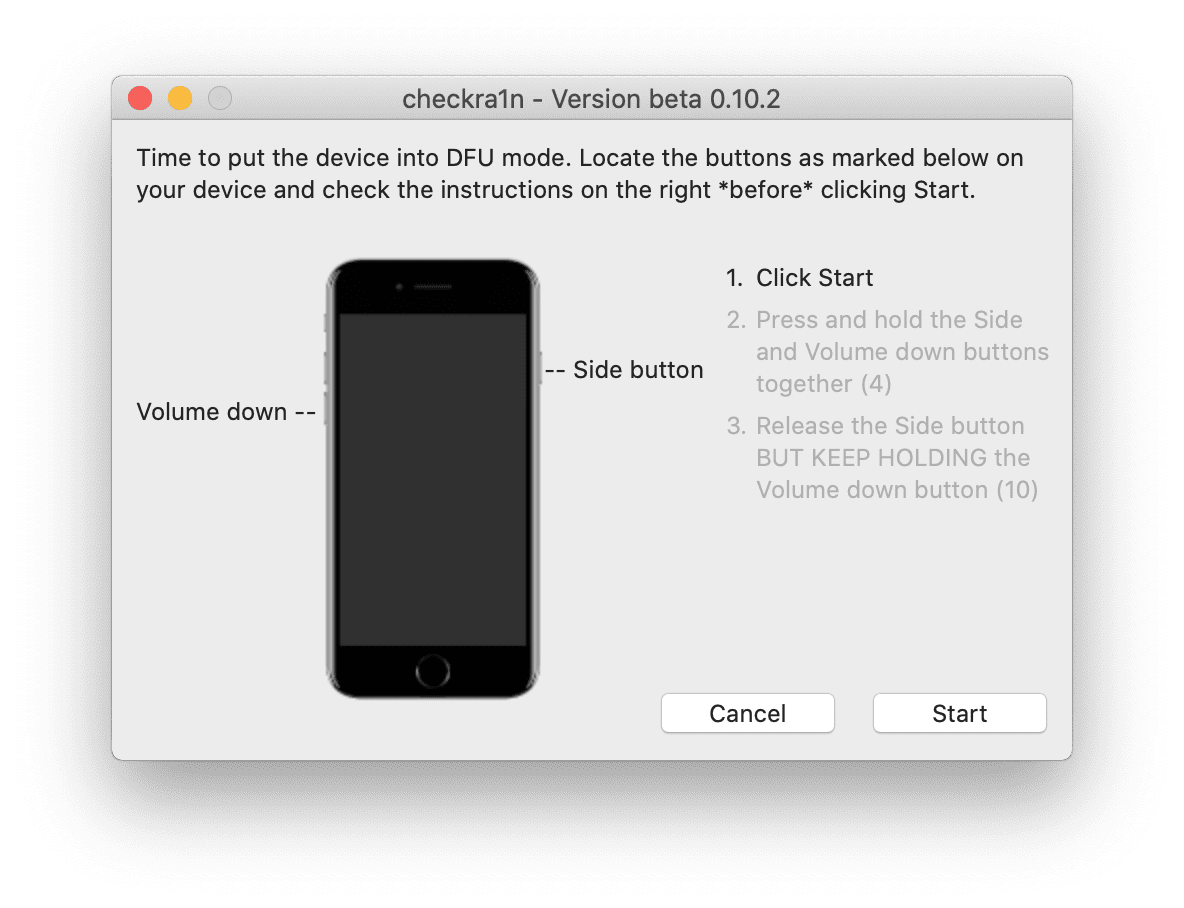This screenshot has height=908, width=1184.
Task: Click the dark screen of the iPhone image
Action: click(432, 480)
